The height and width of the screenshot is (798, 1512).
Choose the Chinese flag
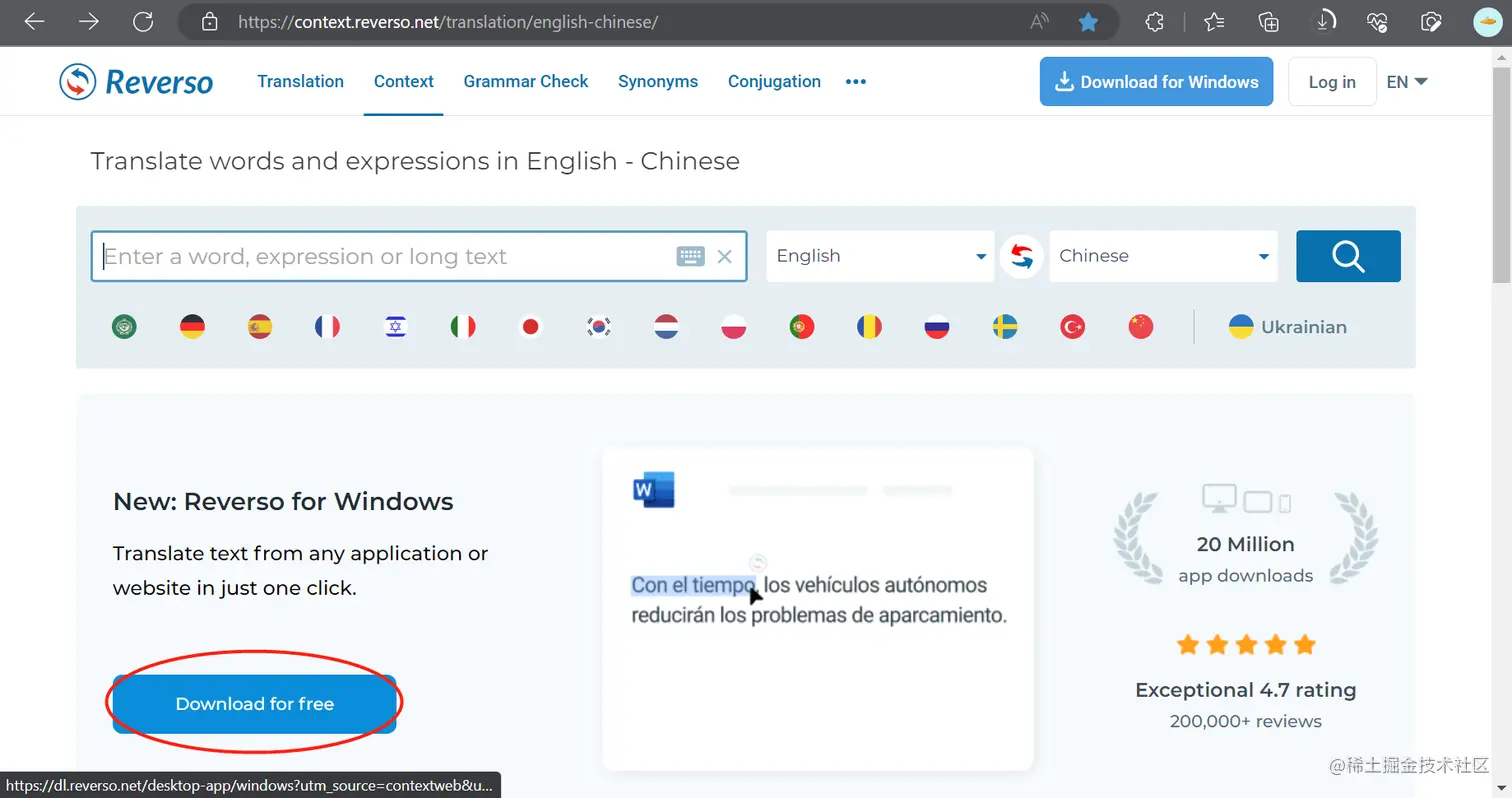[1141, 327]
